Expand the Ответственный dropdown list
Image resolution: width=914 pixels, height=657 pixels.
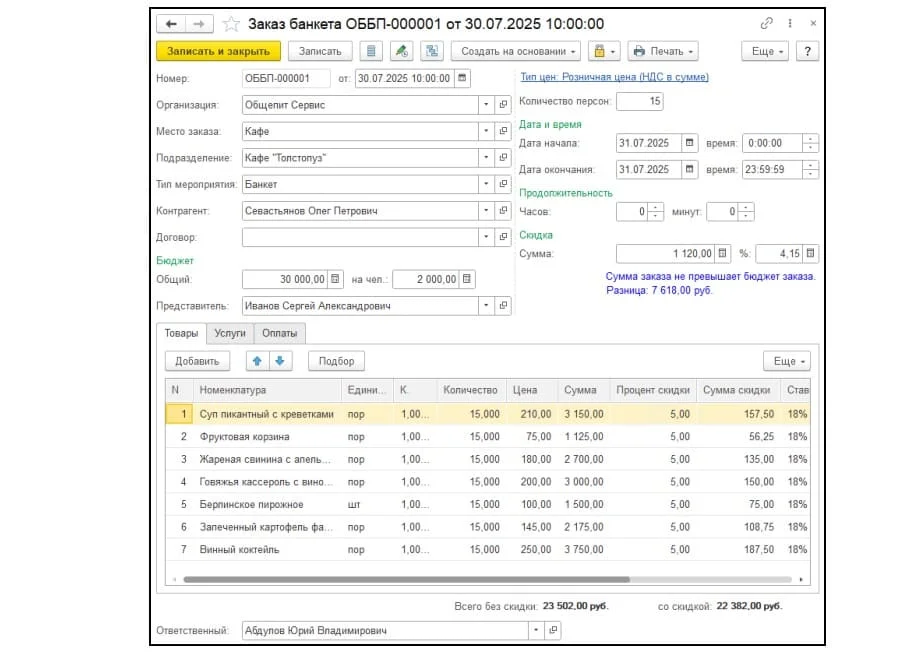(x=536, y=630)
